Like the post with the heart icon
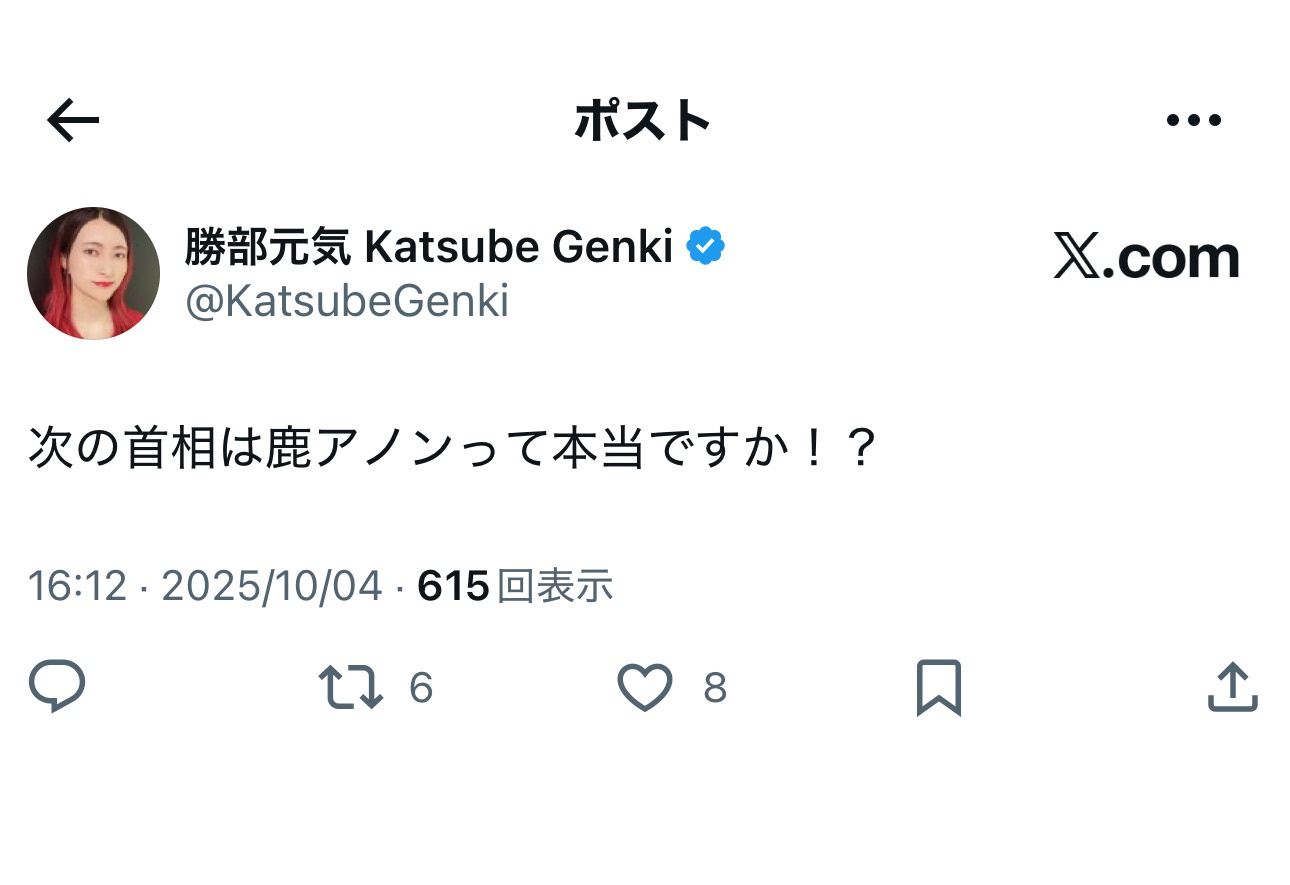Viewport: 1290px width, 885px height. coord(645,687)
